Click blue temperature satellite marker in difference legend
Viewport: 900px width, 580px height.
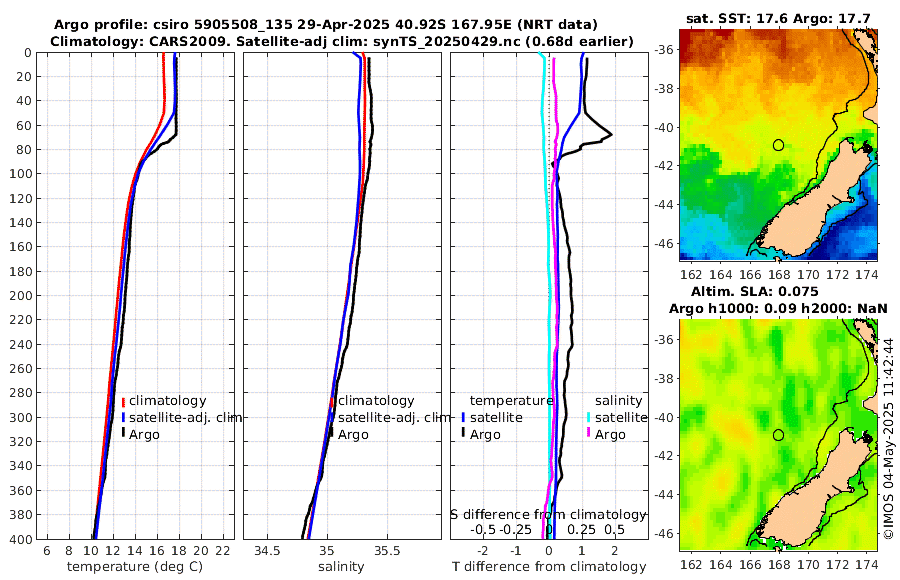click(x=463, y=417)
